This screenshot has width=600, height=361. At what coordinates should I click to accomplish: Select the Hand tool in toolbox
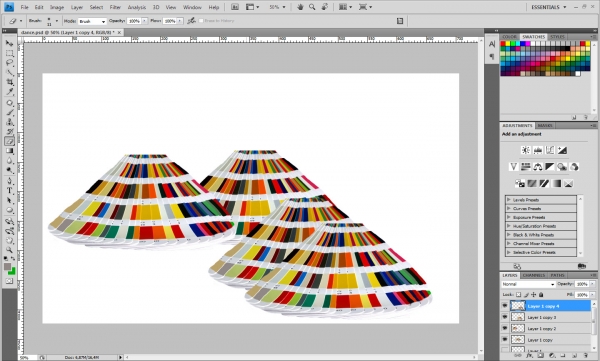tap(9, 240)
